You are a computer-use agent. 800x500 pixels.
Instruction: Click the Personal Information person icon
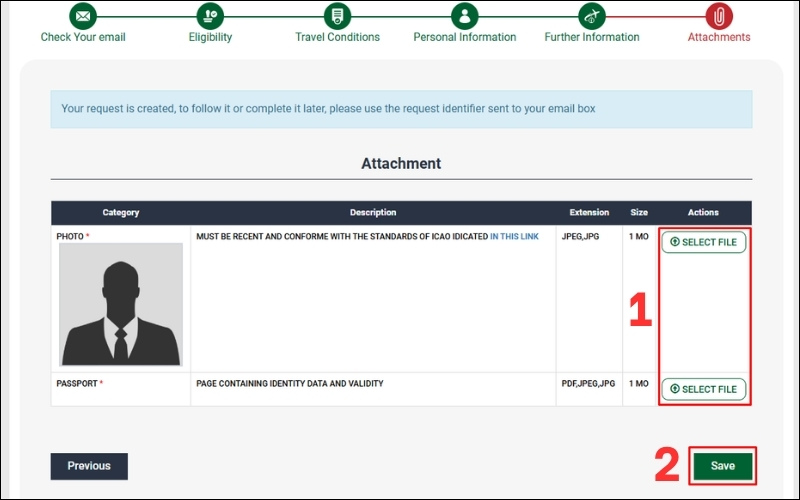(x=464, y=16)
